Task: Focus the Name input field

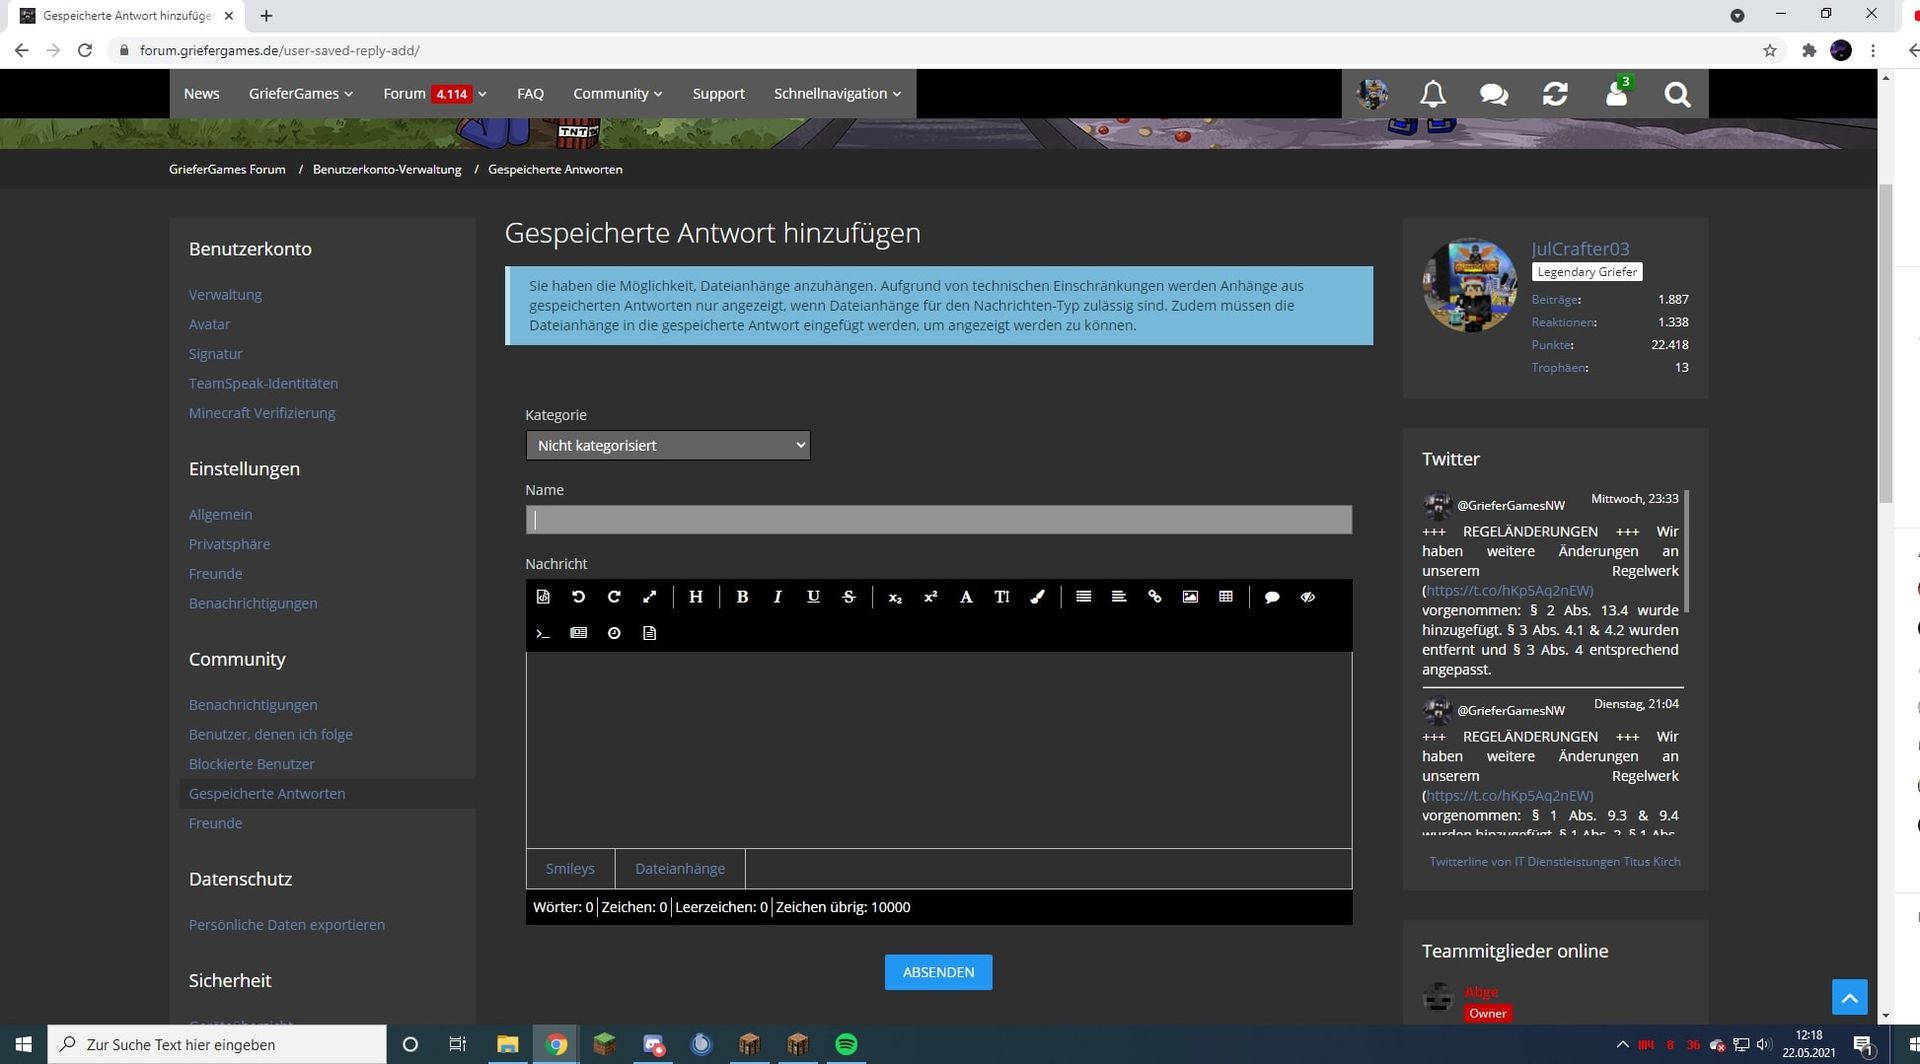Action: click(x=939, y=520)
